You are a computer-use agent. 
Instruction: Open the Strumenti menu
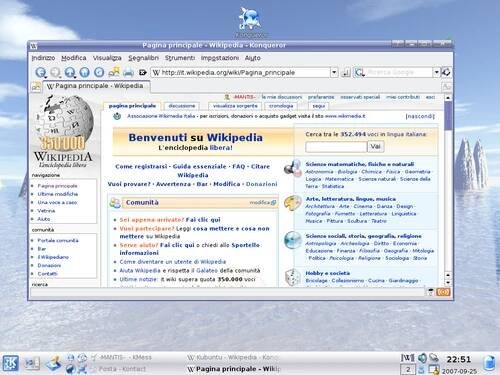[x=180, y=58]
